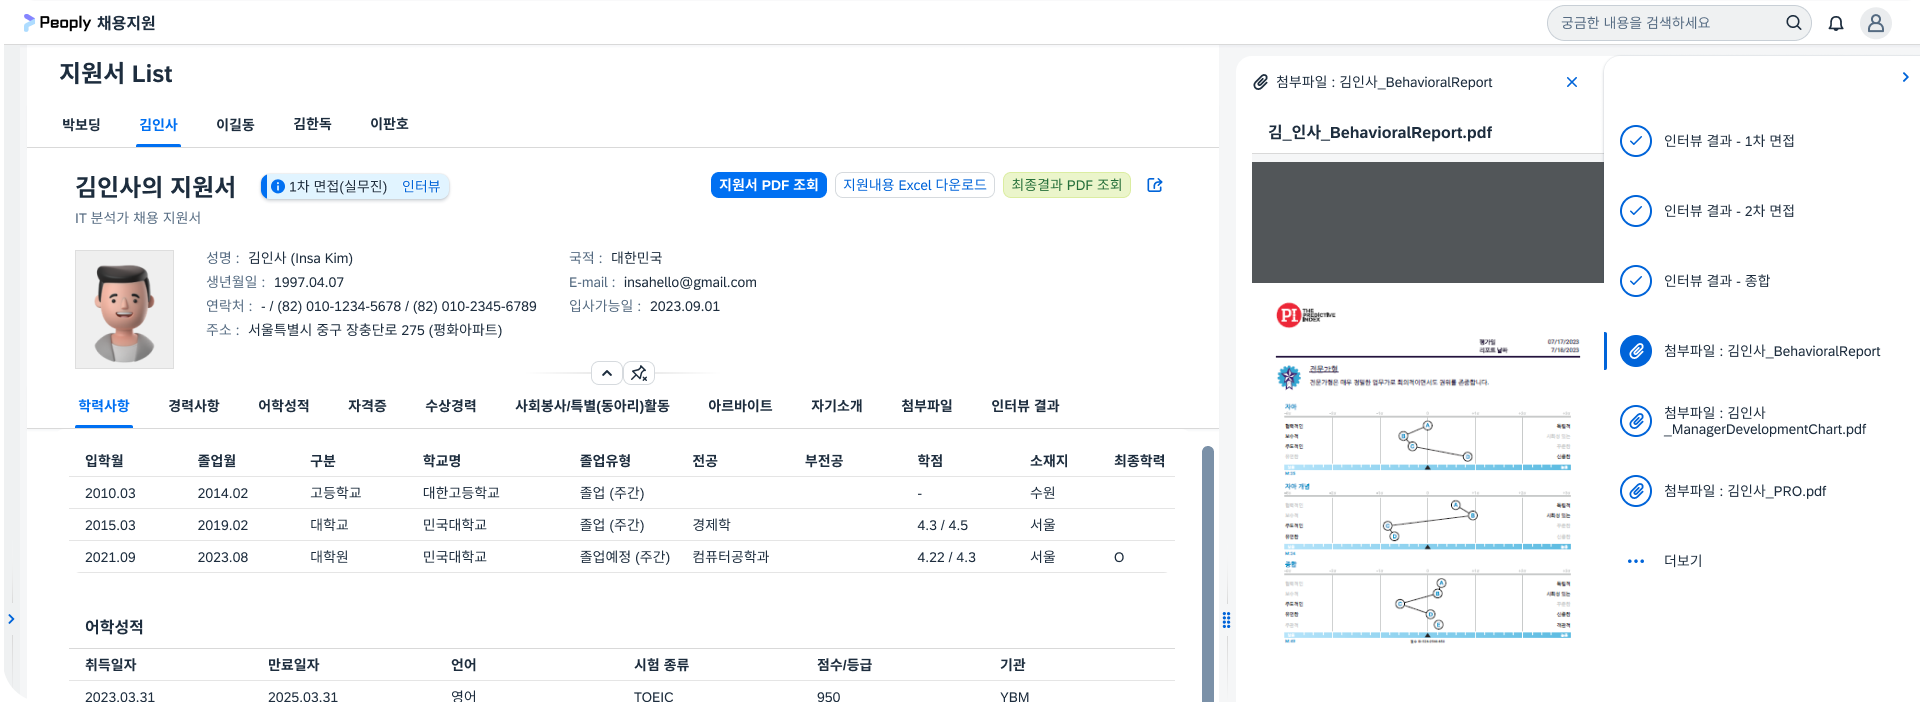
Task: Expand the left navigation chevron
Action: (x=11, y=619)
